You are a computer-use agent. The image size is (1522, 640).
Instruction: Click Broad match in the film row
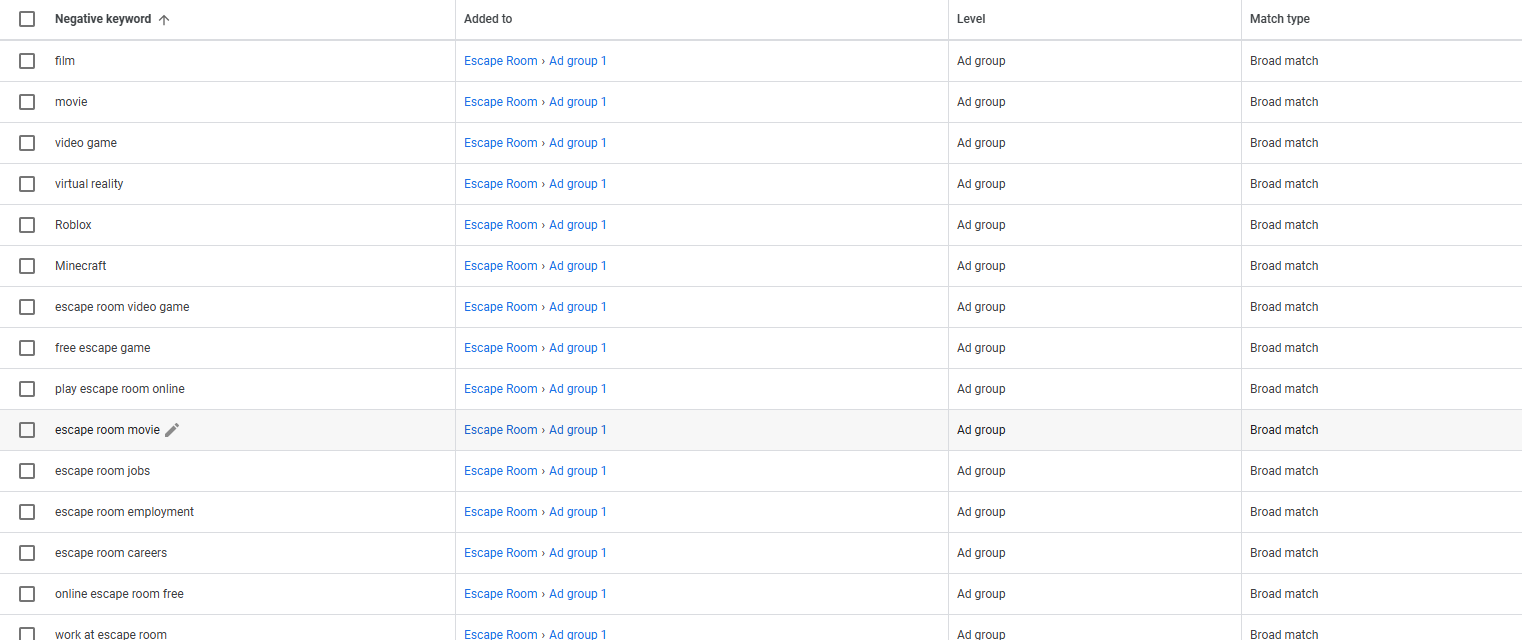click(1284, 61)
